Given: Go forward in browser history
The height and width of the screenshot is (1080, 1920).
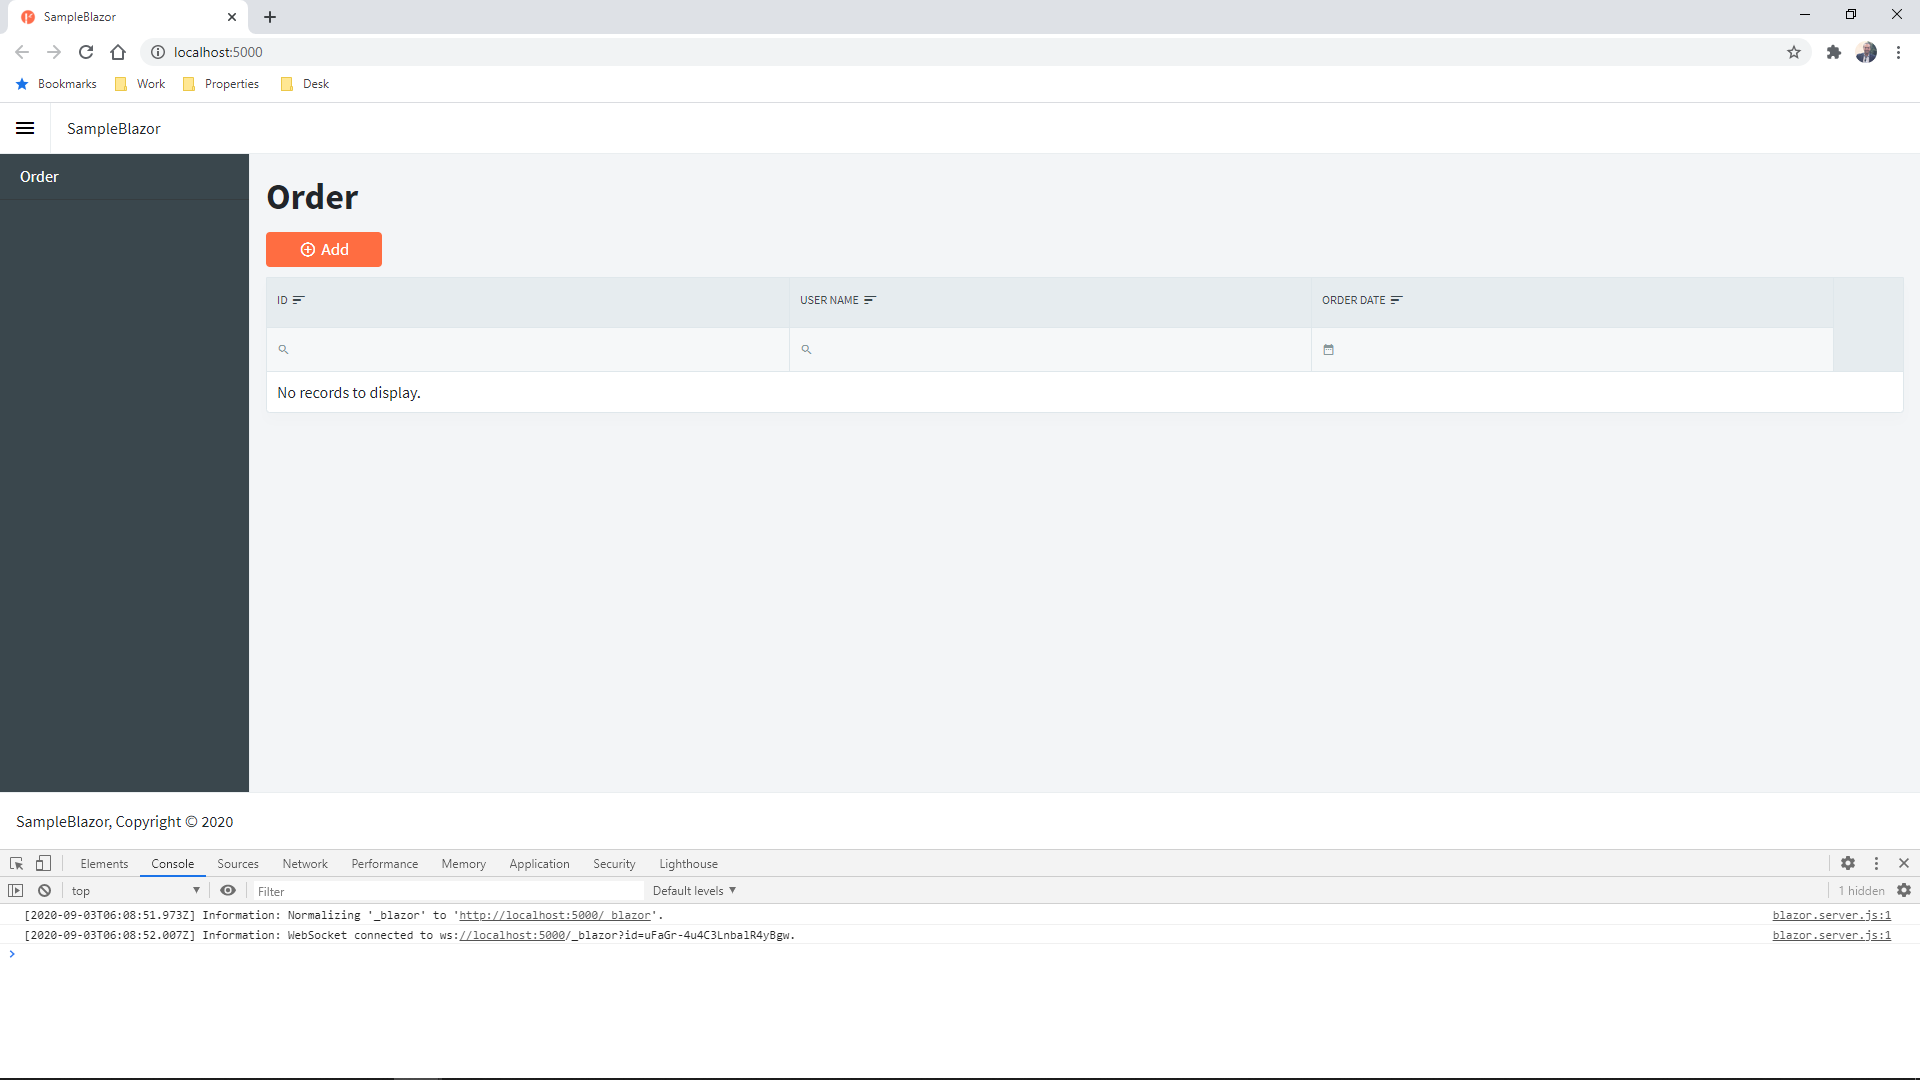Looking at the screenshot, I should coord(54,52).
